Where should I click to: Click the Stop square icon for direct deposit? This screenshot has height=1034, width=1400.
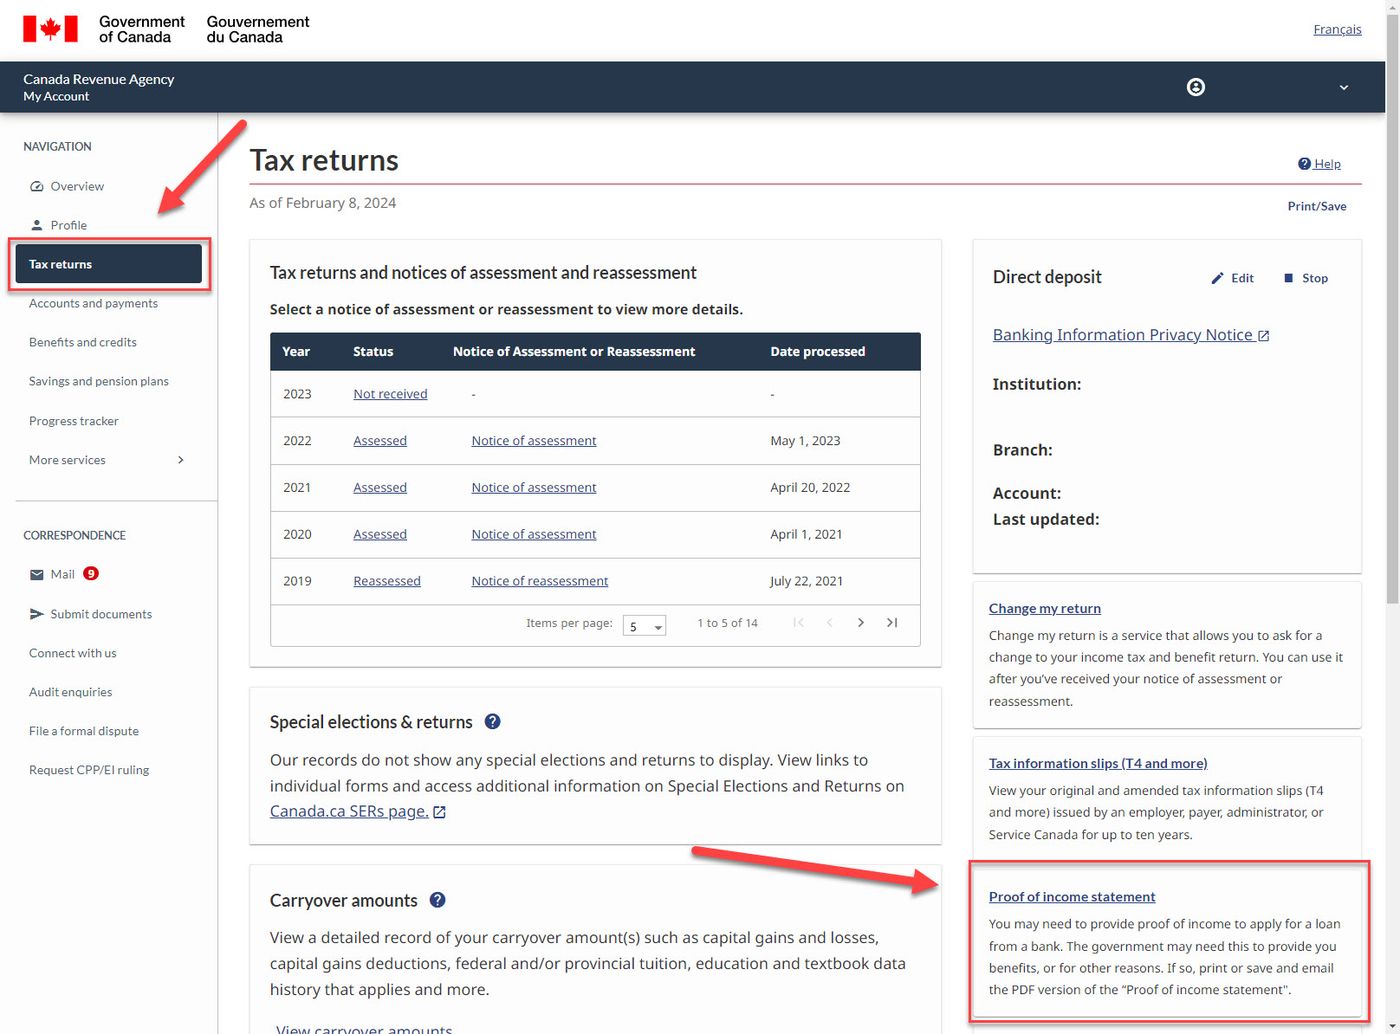point(1288,278)
